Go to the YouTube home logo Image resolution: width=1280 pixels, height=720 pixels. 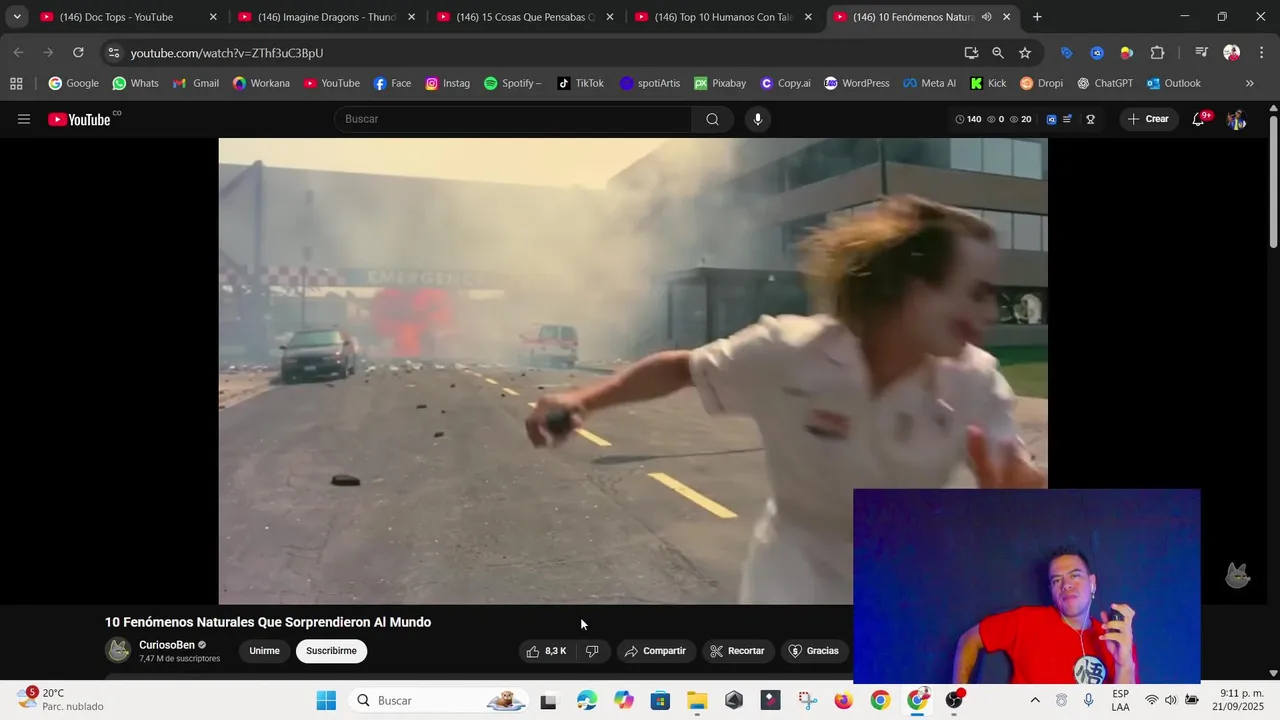coord(80,119)
